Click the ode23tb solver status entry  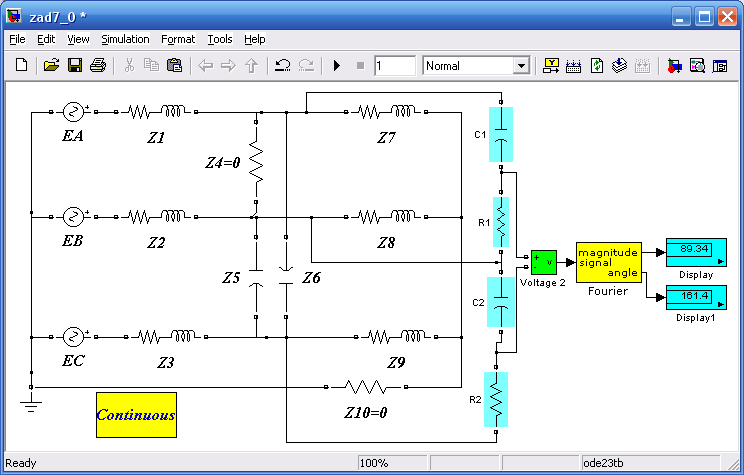click(650, 463)
